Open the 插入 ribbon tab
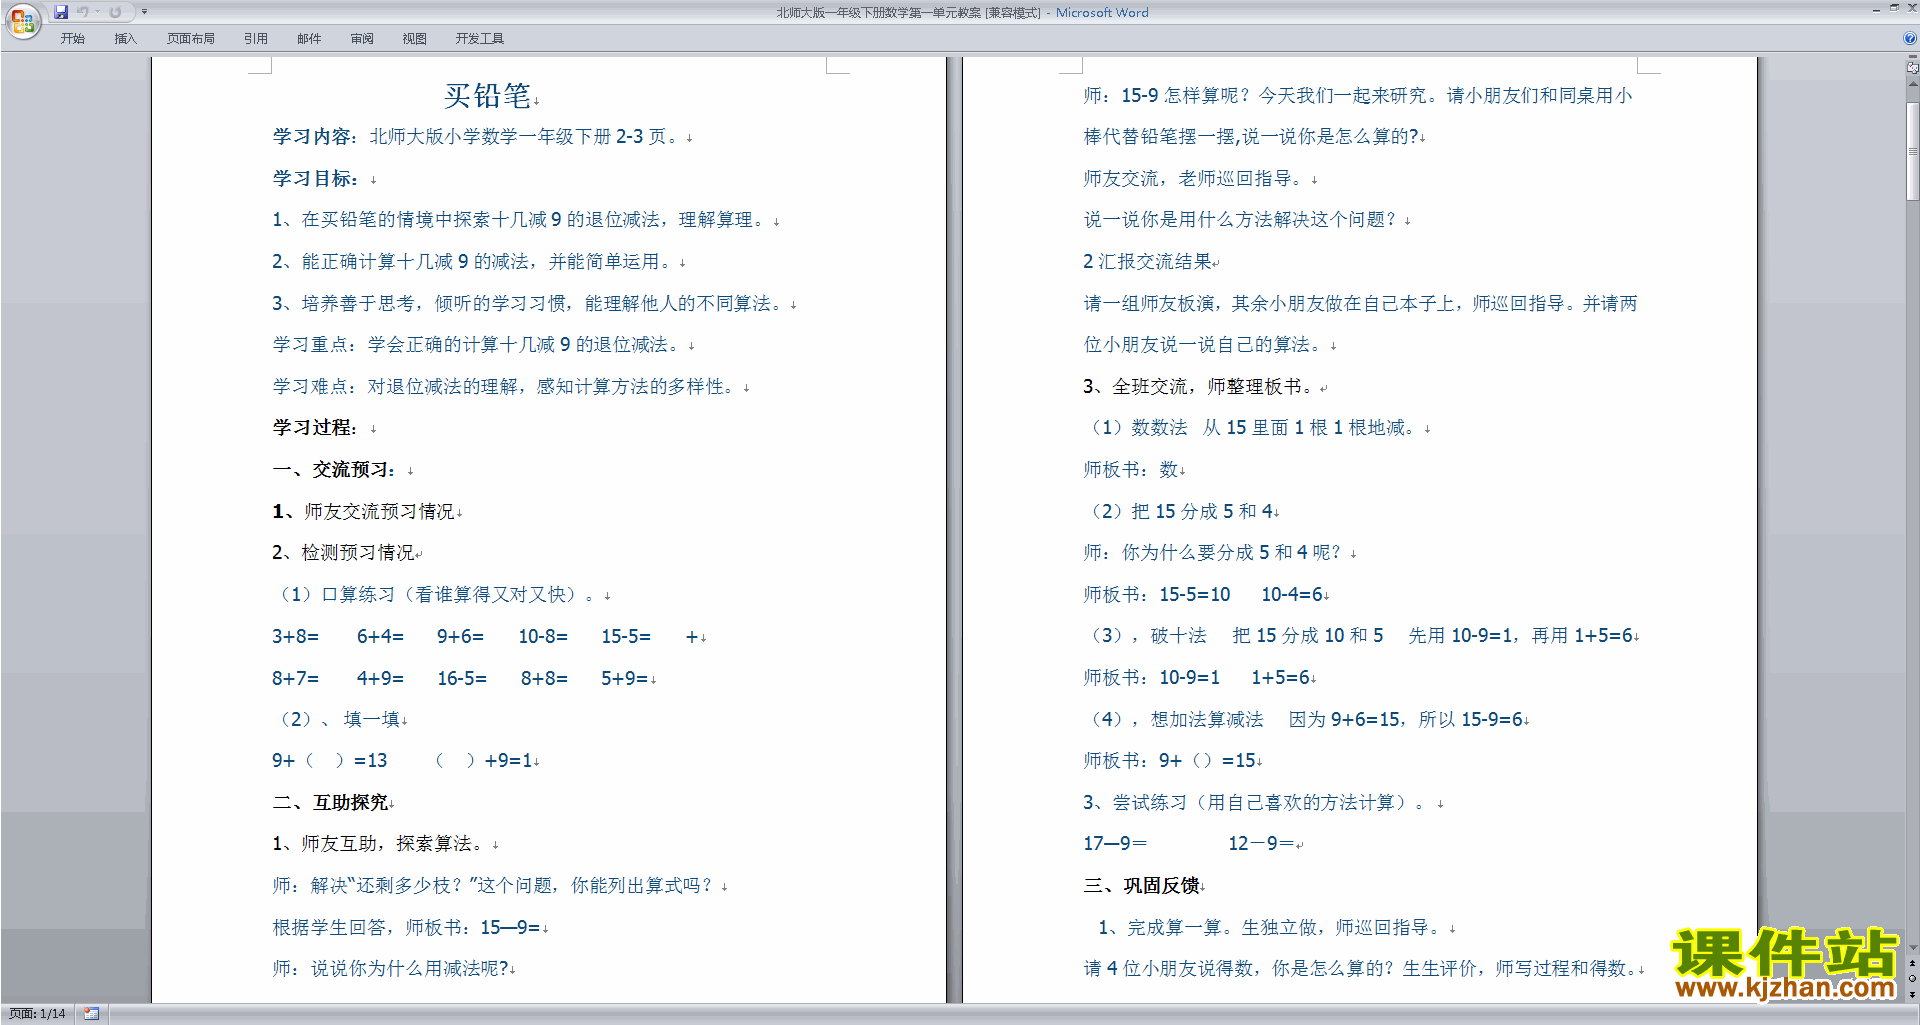Viewport: 1920px width, 1025px height. [x=125, y=38]
